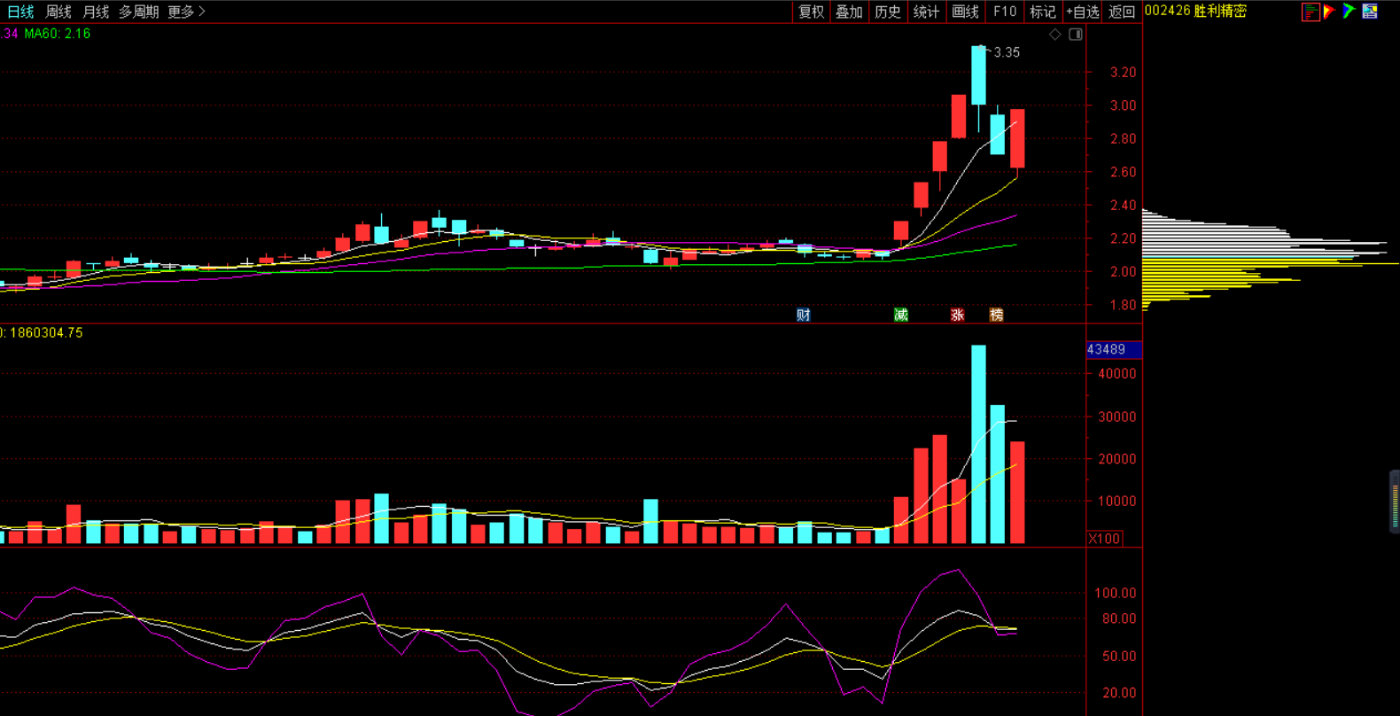
Task: Add stock via the +自选 button
Action: point(1083,12)
